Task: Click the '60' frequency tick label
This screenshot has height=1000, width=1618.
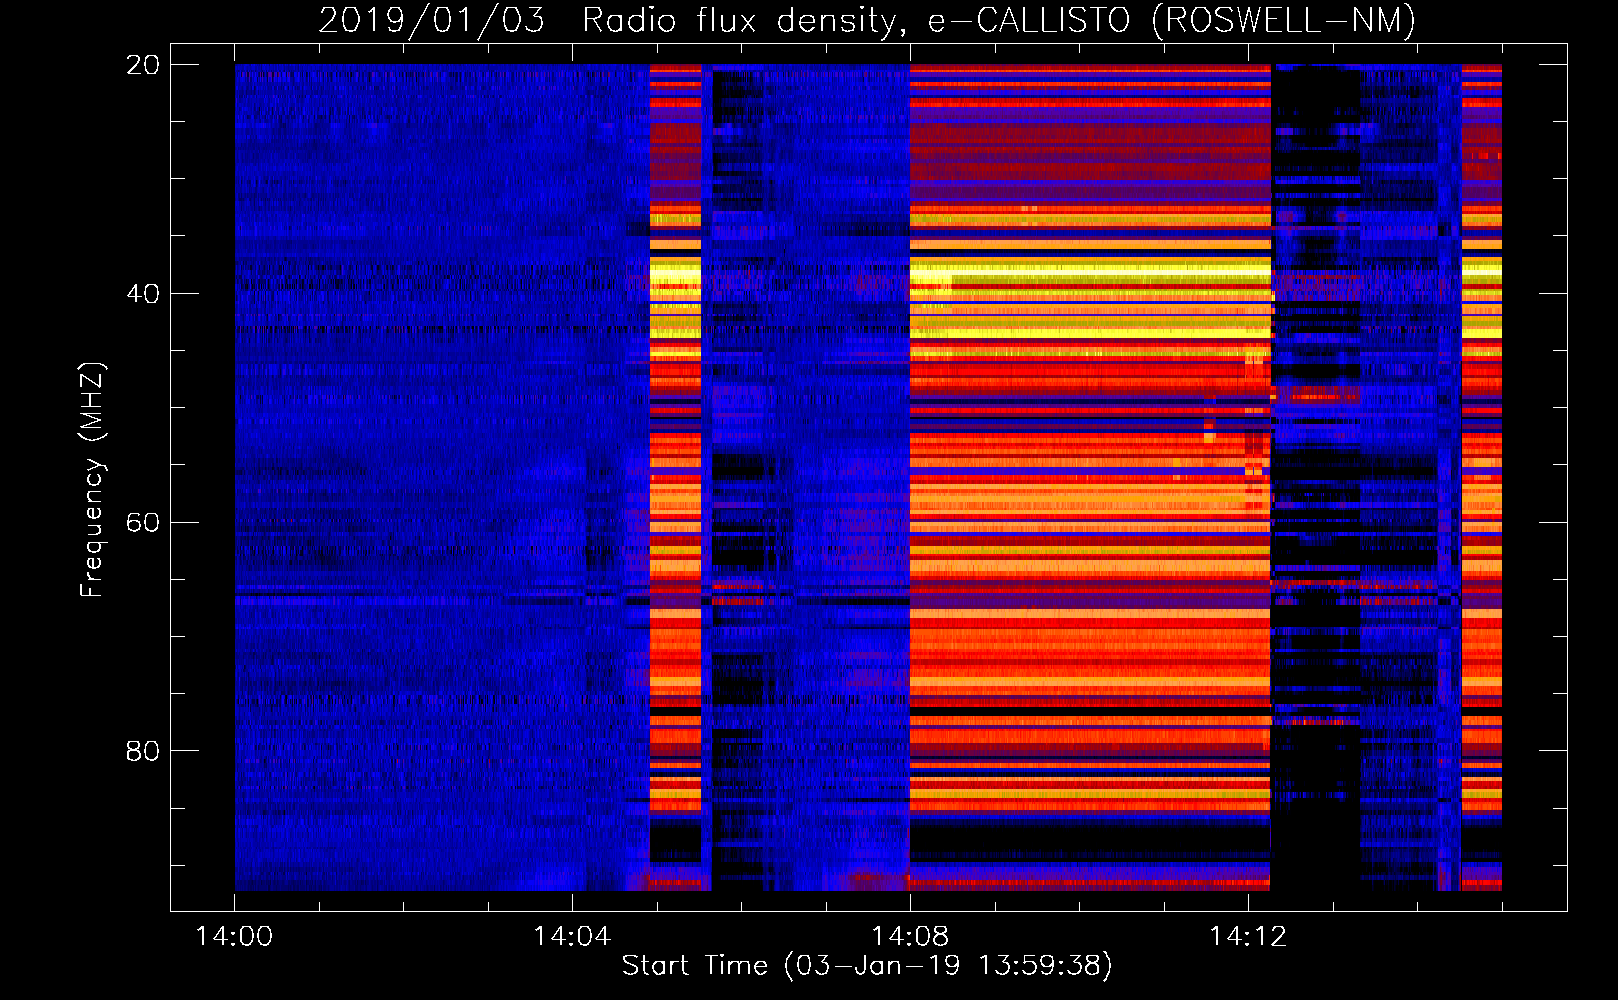Action: click(143, 523)
